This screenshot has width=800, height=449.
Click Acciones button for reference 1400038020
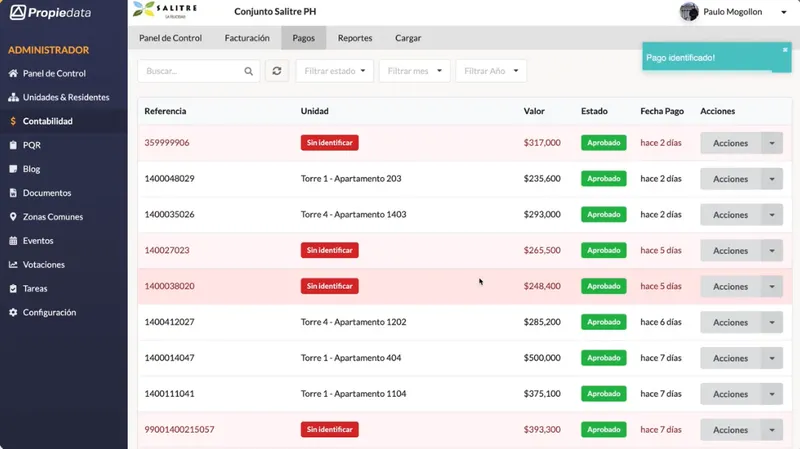point(731,287)
